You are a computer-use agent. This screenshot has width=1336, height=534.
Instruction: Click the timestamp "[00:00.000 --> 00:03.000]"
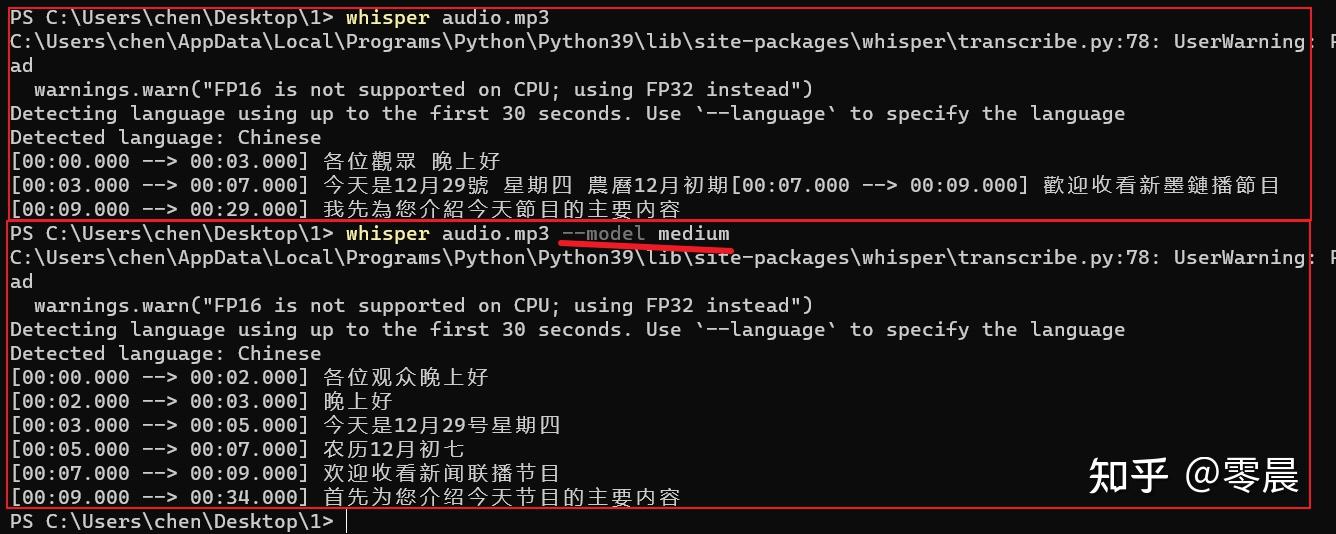pos(159,161)
